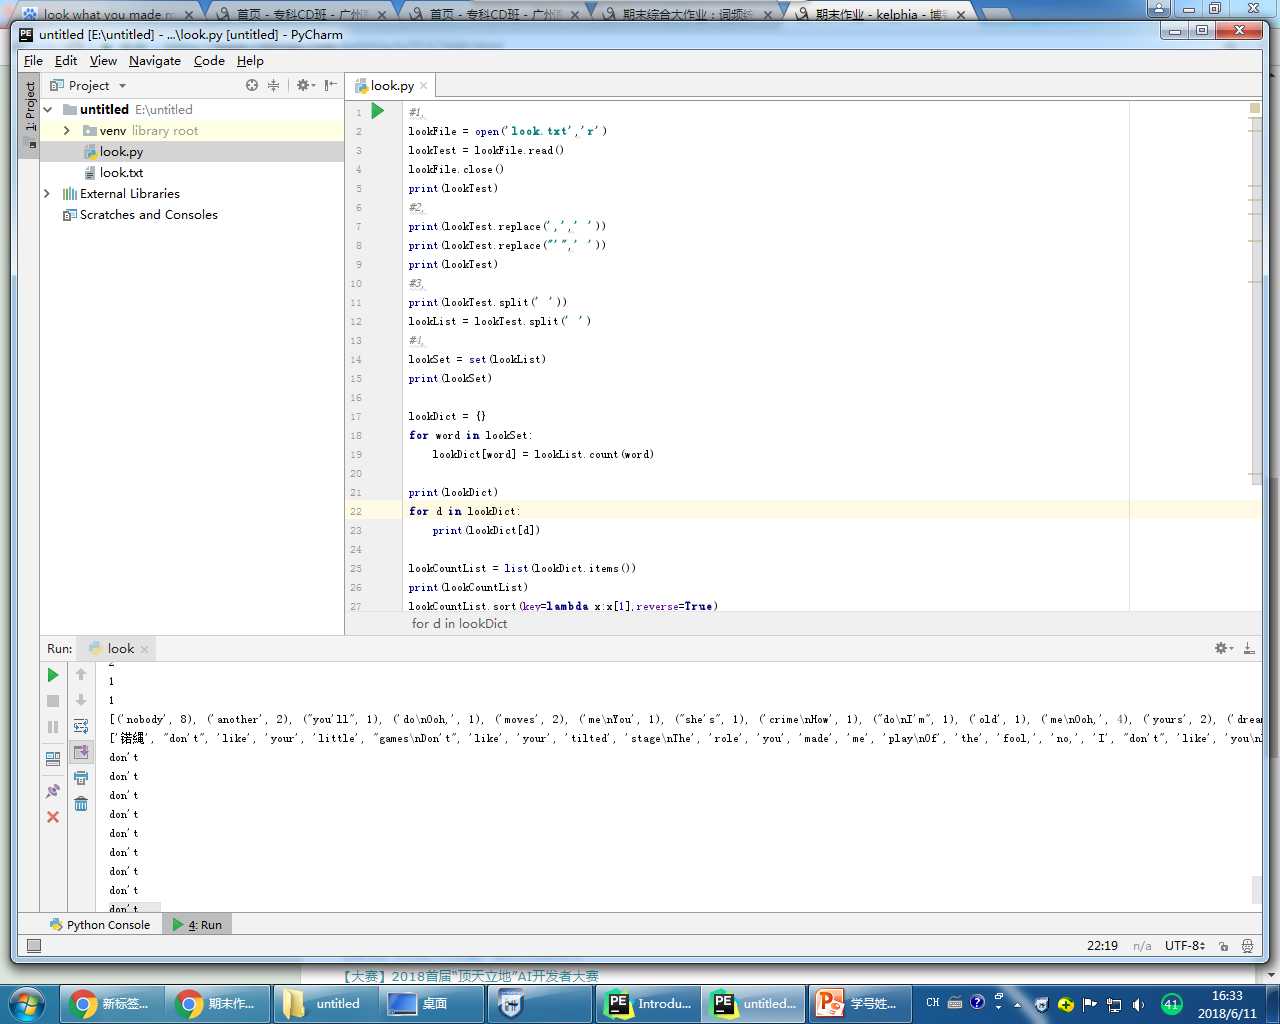The height and width of the screenshot is (1024, 1280).
Task: Select the look.py editor tab
Action: (x=391, y=86)
